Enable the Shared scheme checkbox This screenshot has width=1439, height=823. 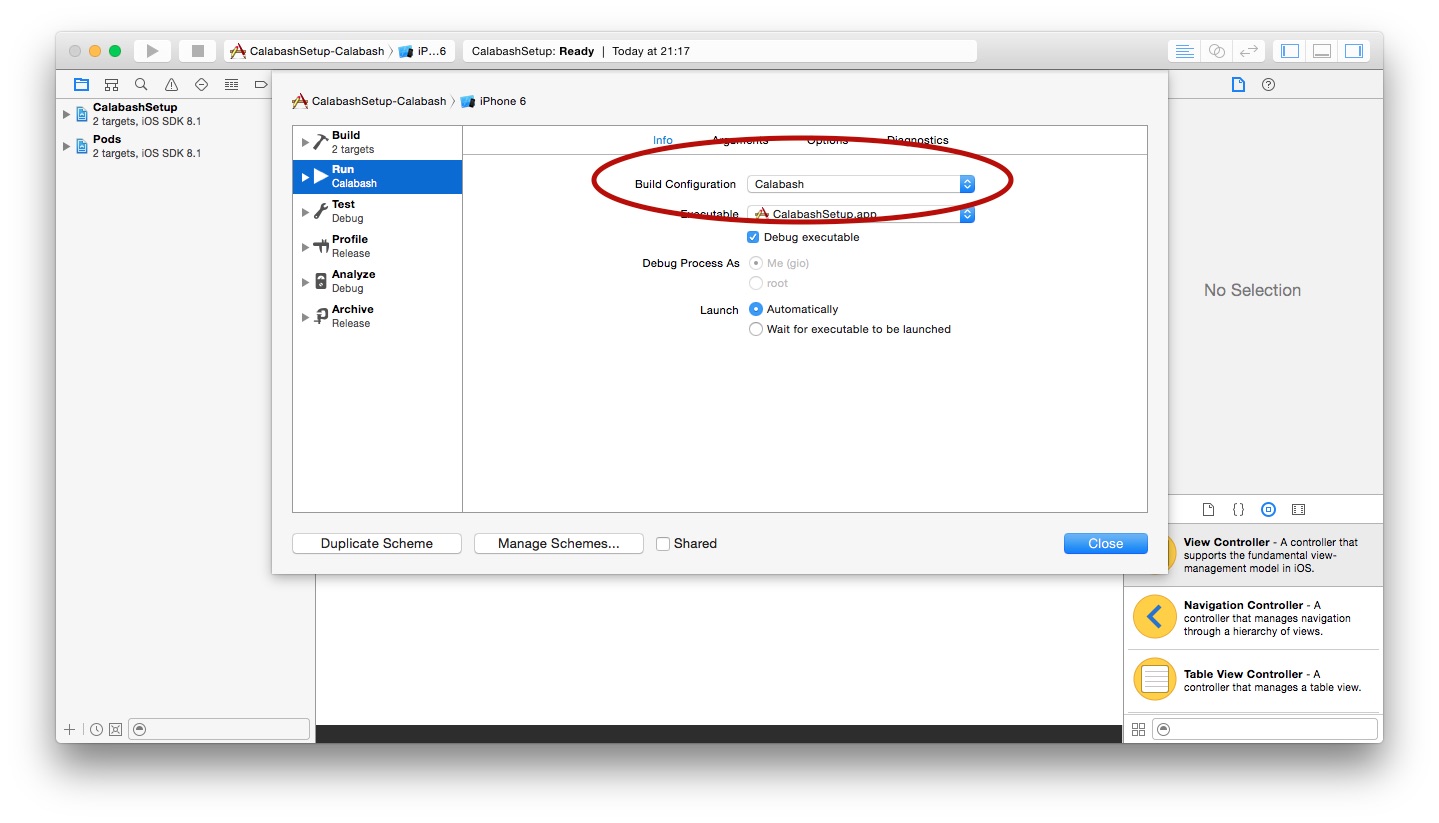click(x=662, y=544)
